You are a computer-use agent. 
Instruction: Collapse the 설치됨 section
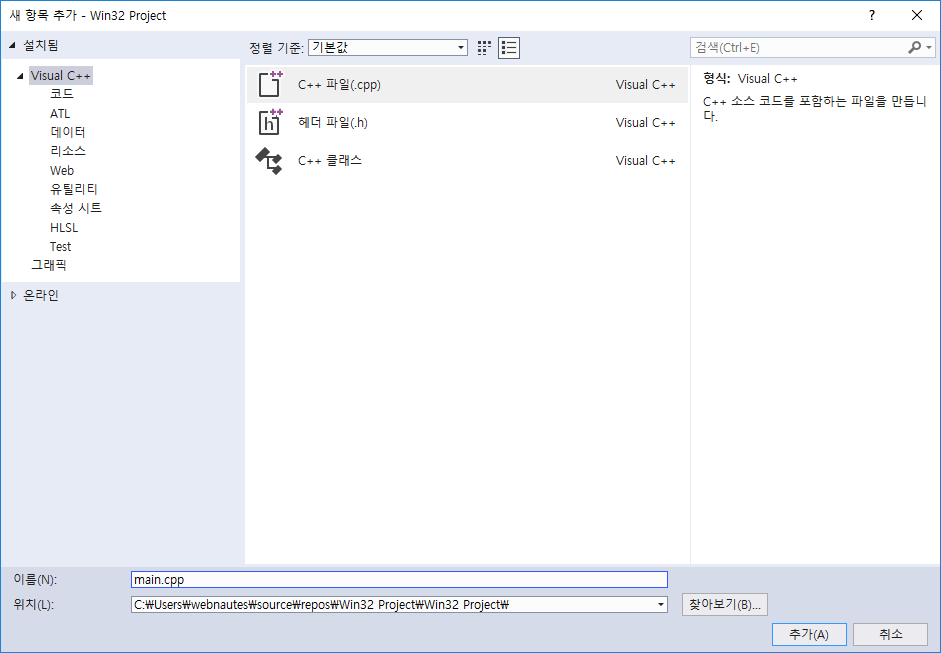pos(12,46)
